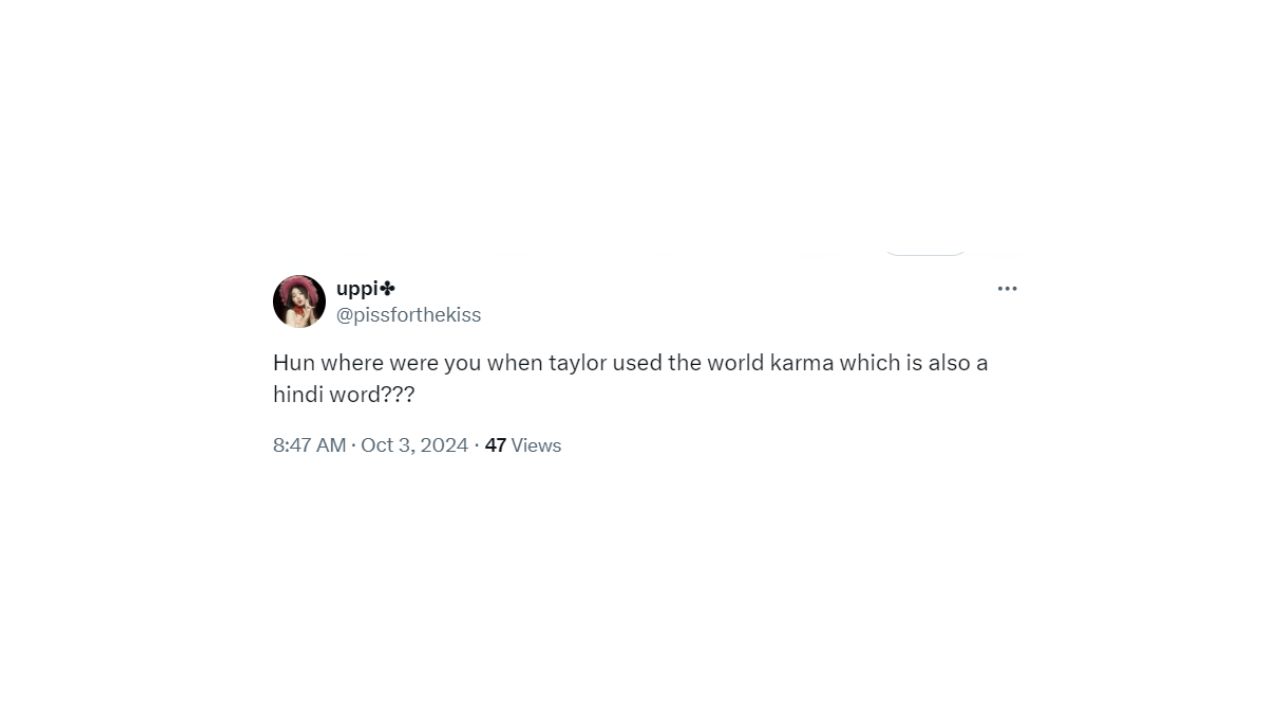The image size is (1280, 720).
Task: Click the Oct 3, 2024 date
Action: pyautogui.click(x=414, y=445)
